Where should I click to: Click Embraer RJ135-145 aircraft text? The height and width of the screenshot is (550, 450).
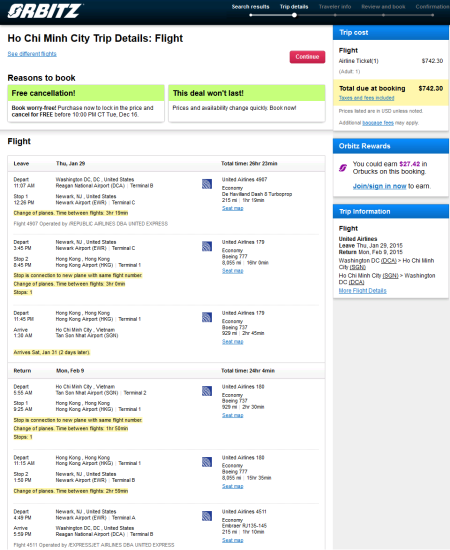click(x=244, y=526)
